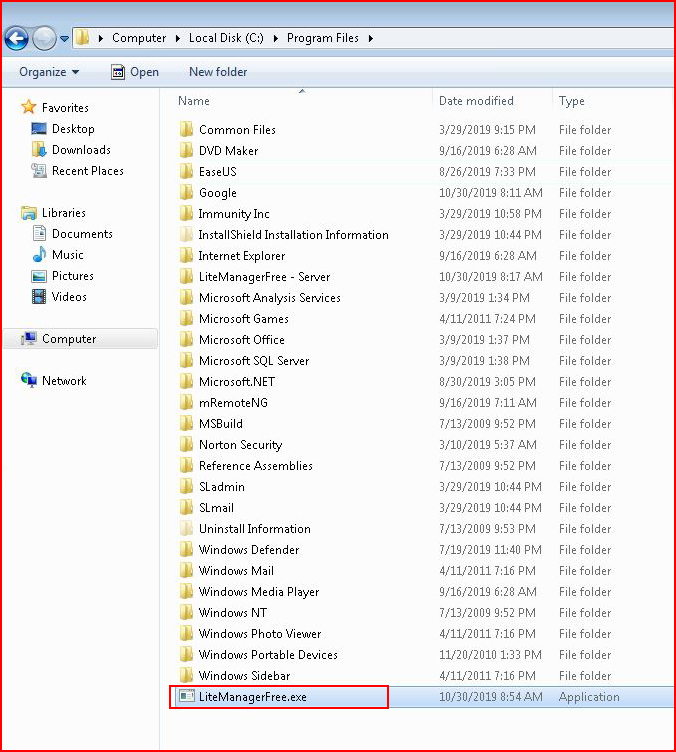Select the Microsoft Analysis Services folder icon
Screen dimensions: 676x752
[186, 297]
